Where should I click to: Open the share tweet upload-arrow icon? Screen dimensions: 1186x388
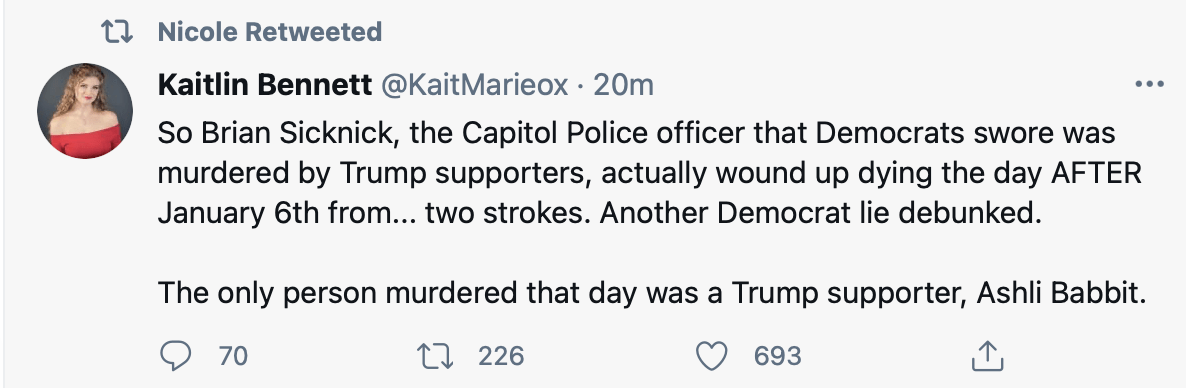pyautogui.click(x=987, y=355)
